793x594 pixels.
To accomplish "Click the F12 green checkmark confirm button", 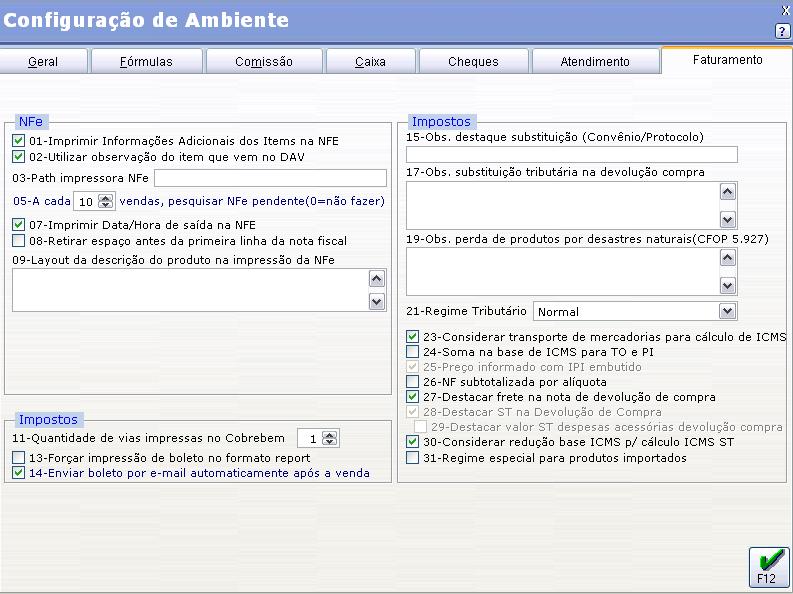I will [x=768, y=566].
